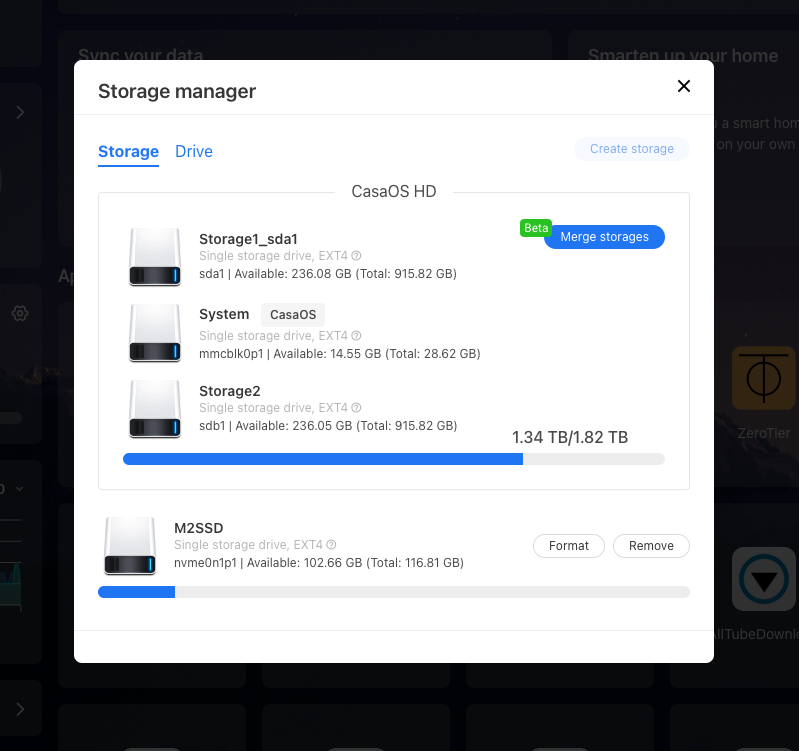
Task: Open settings gear in background sidebar
Action: pyautogui.click(x=20, y=313)
